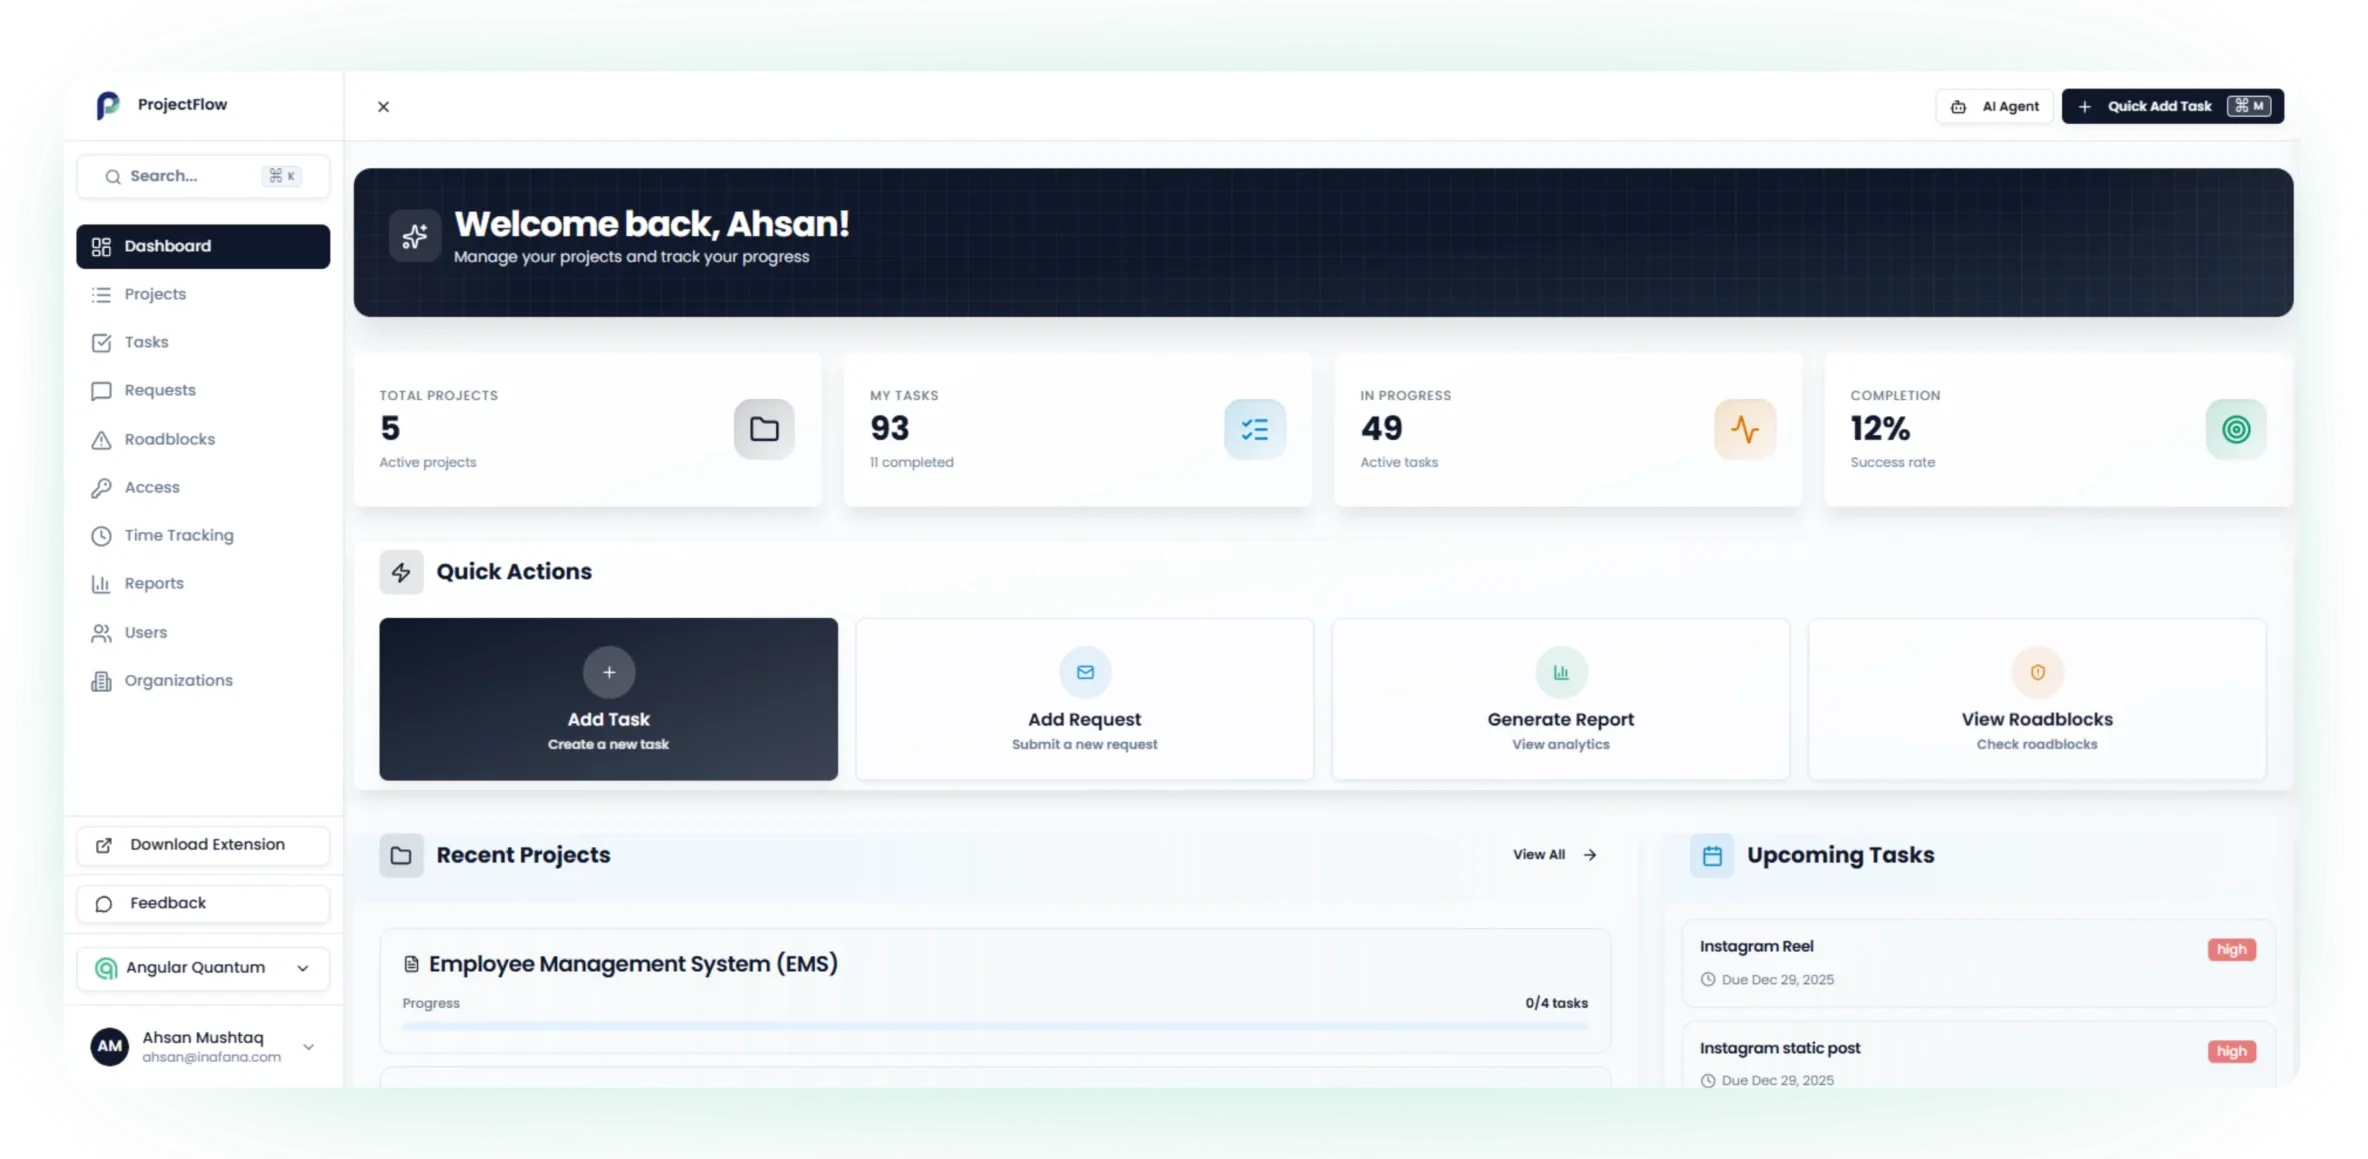Open View All recent projects
This screenshot has height=1159, width=2368.
click(x=1553, y=855)
